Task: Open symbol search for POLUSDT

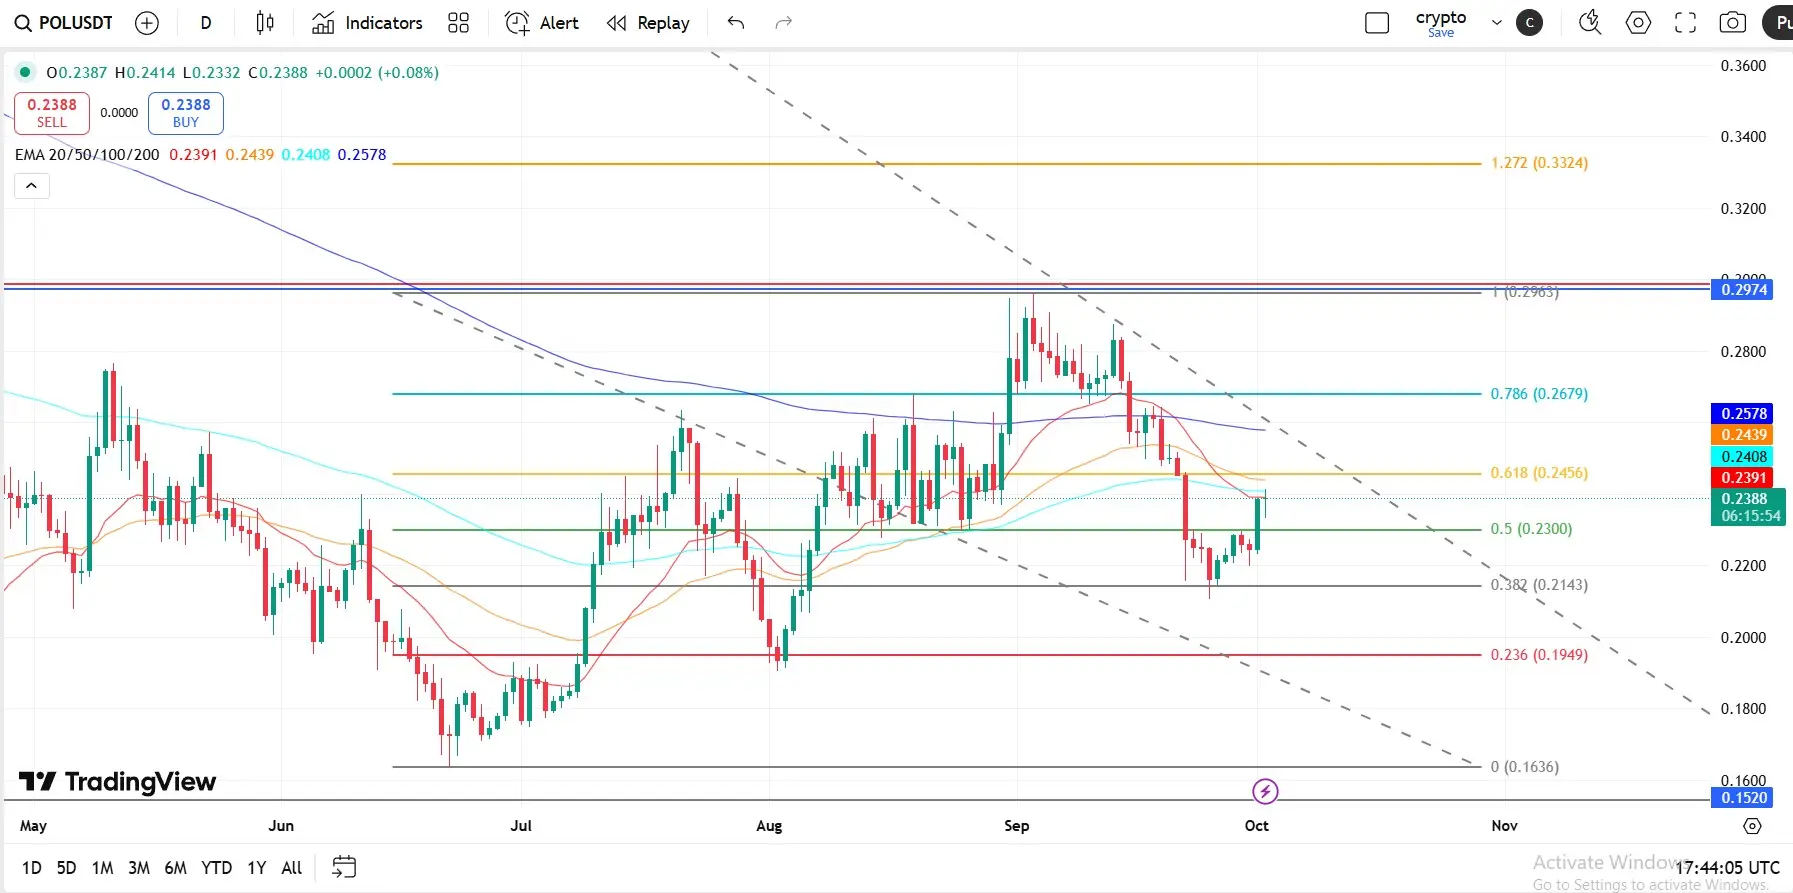Action: click(64, 23)
